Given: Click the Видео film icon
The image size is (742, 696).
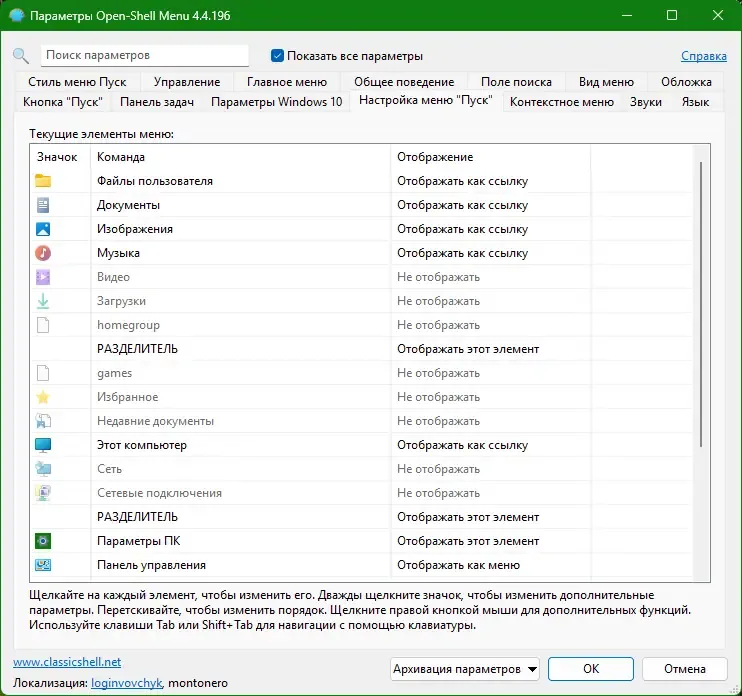Looking at the screenshot, I should click(43, 277).
